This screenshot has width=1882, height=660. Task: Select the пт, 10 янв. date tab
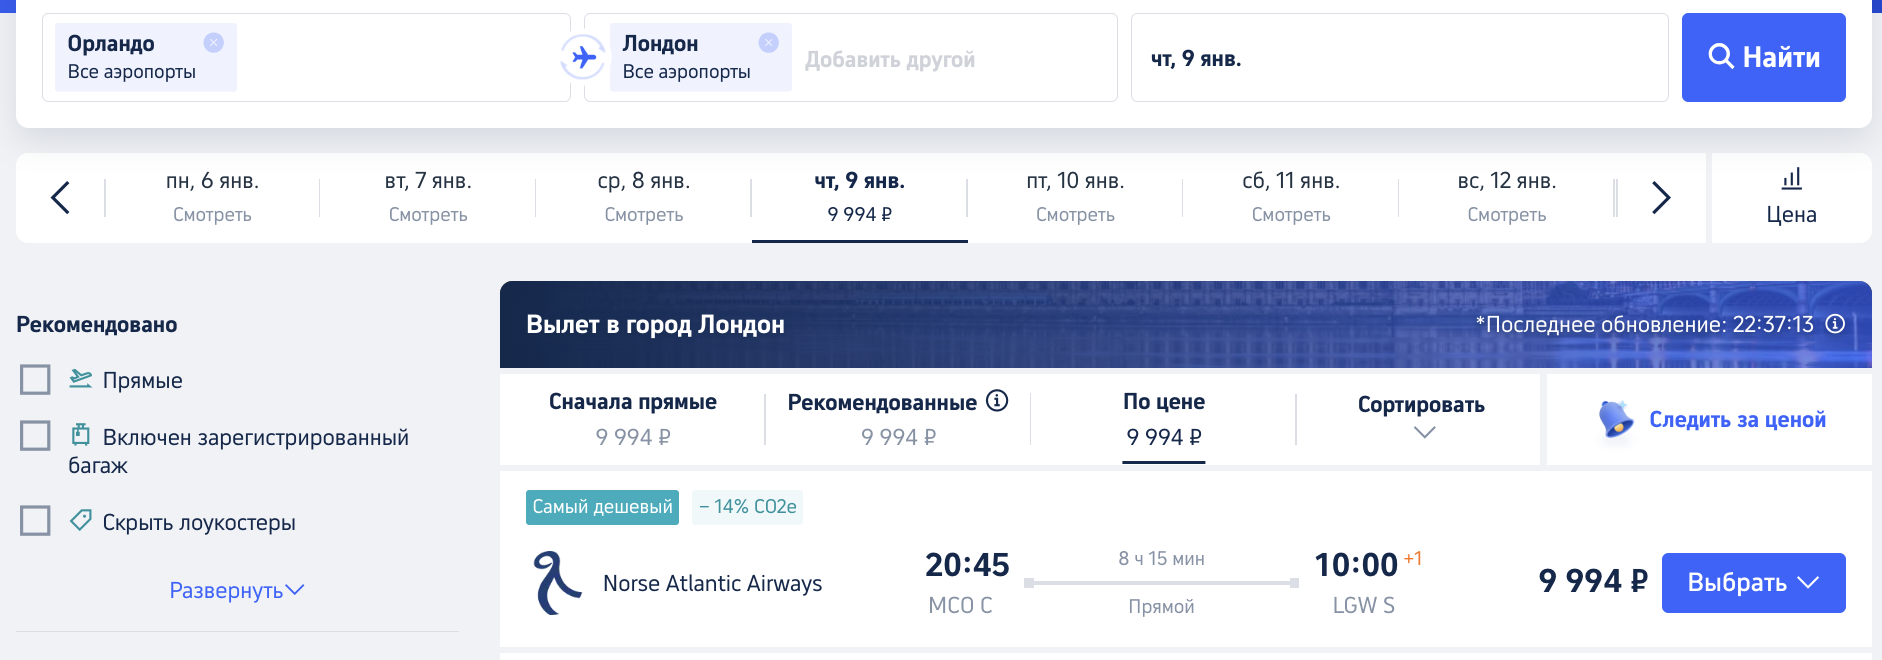tap(1075, 197)
